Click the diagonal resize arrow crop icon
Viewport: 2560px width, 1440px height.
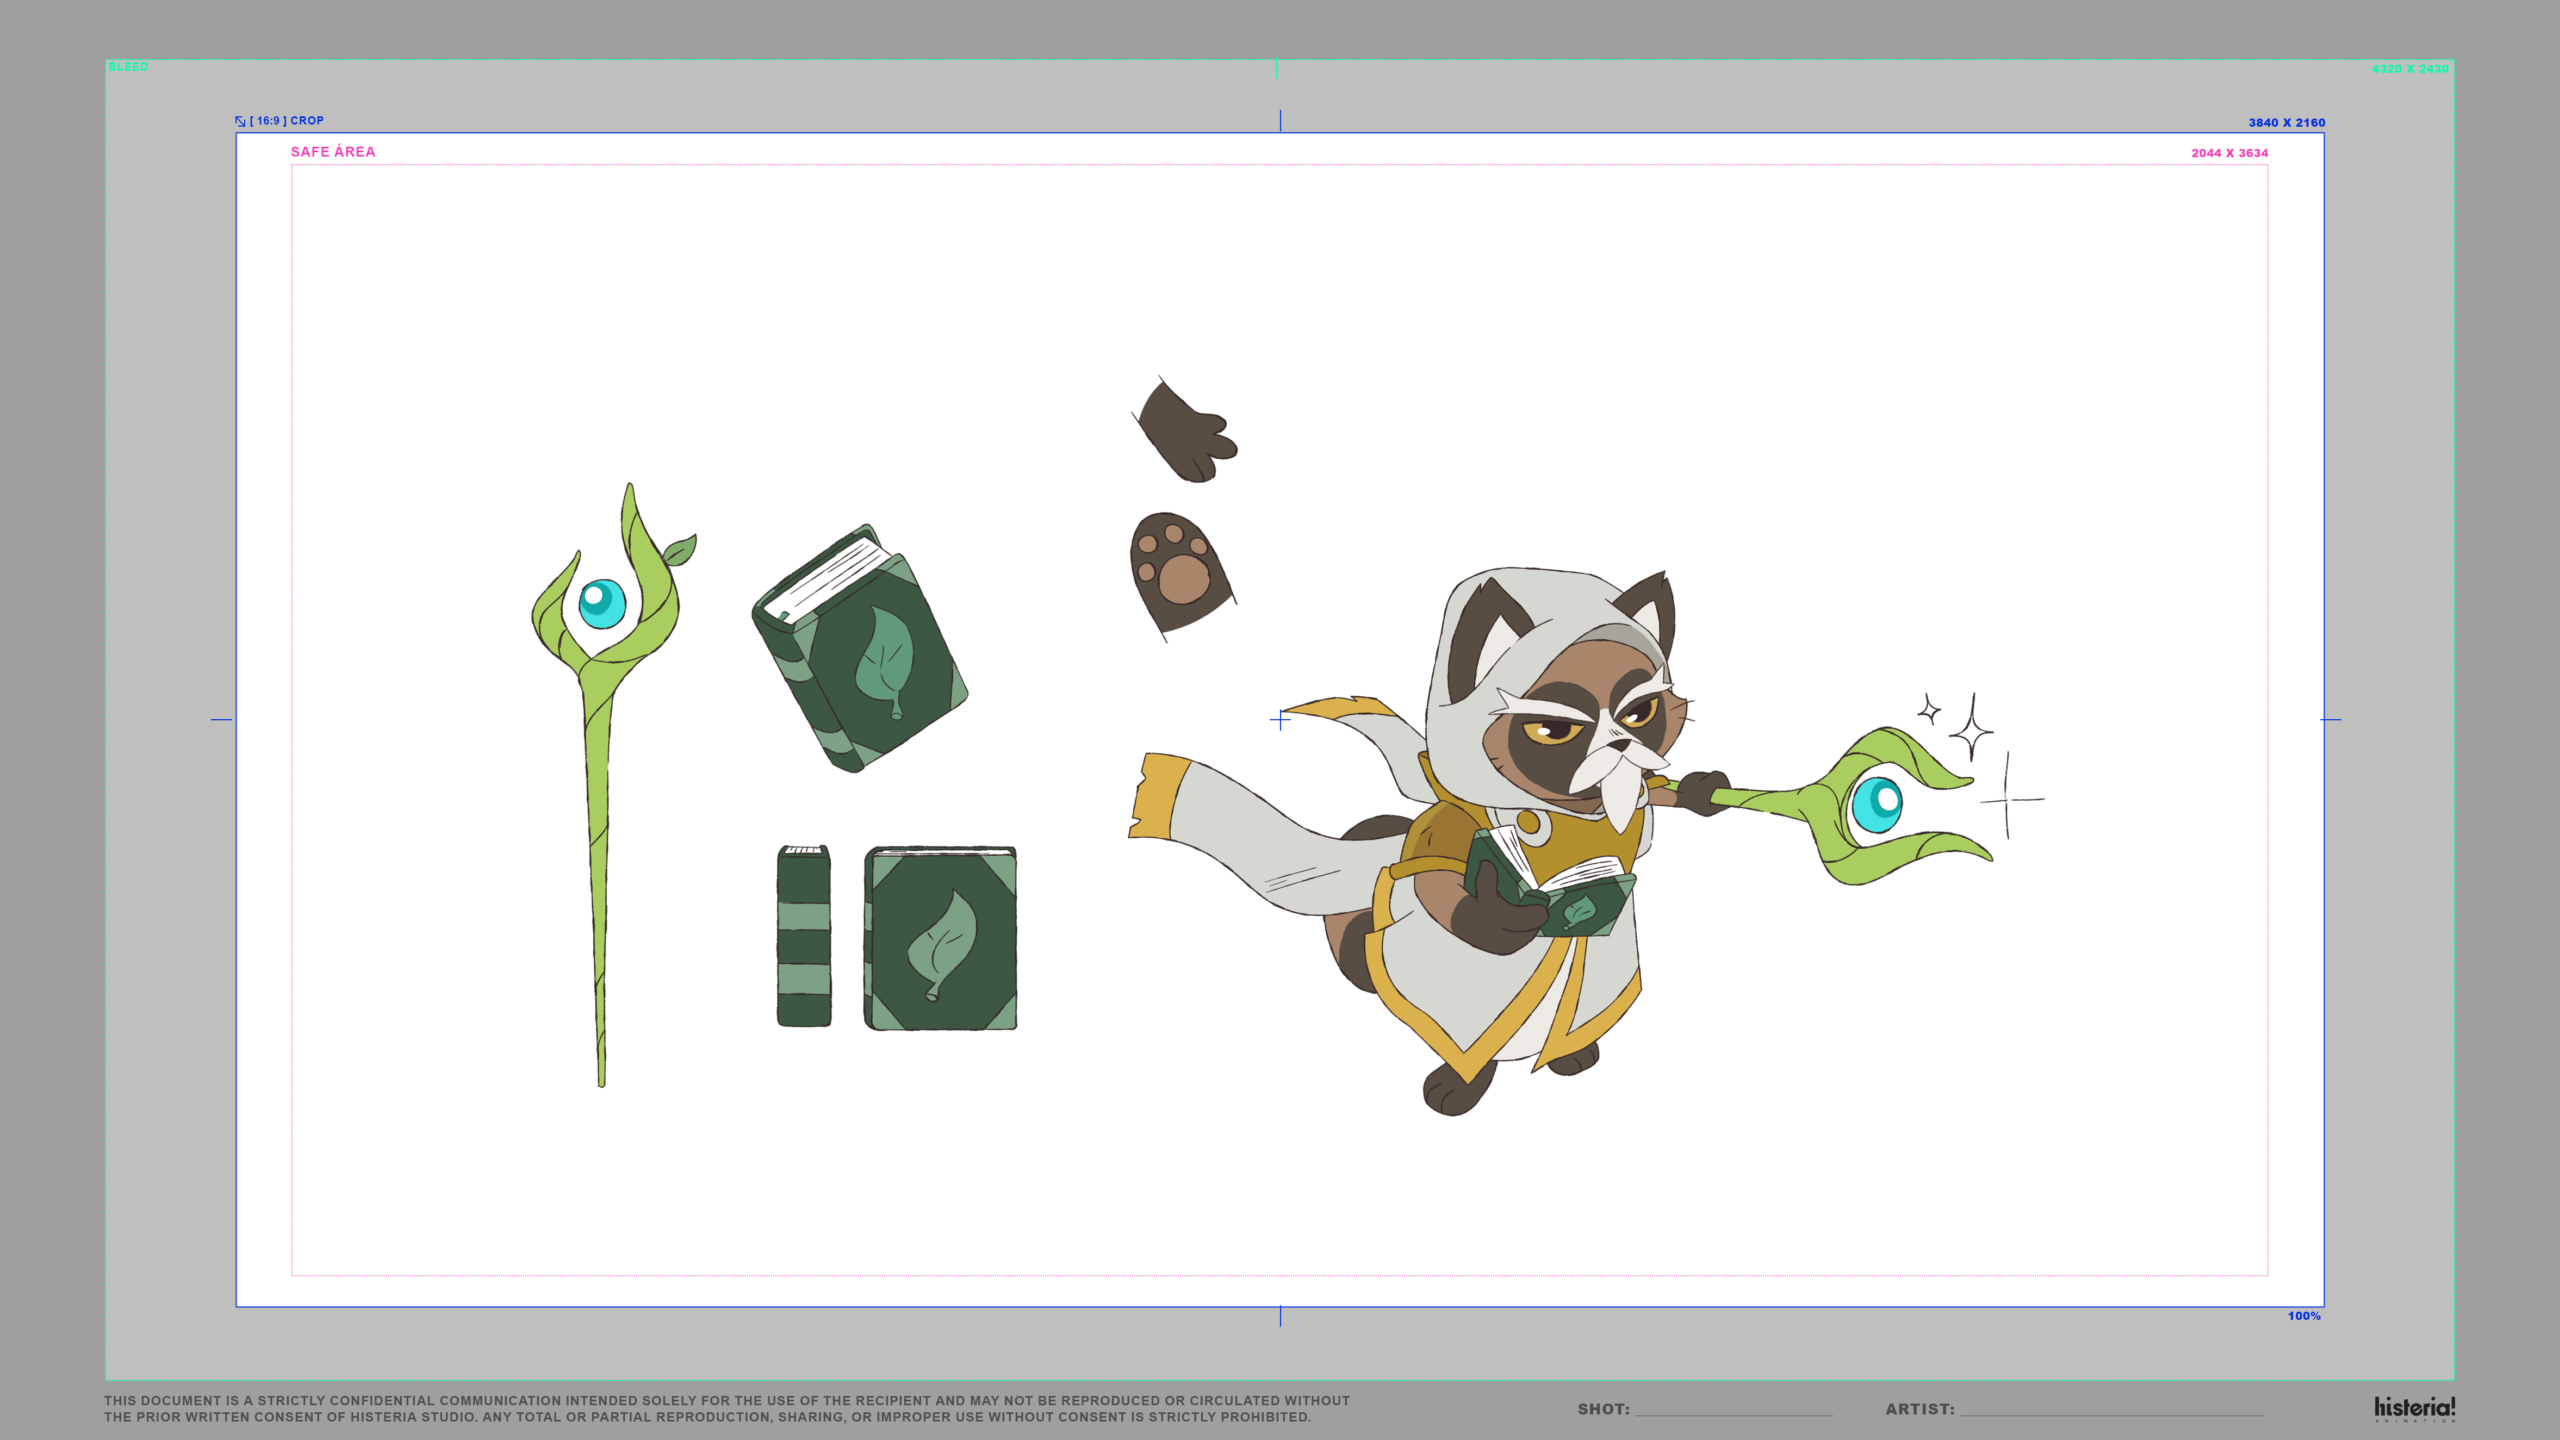[x=240, y=121]
